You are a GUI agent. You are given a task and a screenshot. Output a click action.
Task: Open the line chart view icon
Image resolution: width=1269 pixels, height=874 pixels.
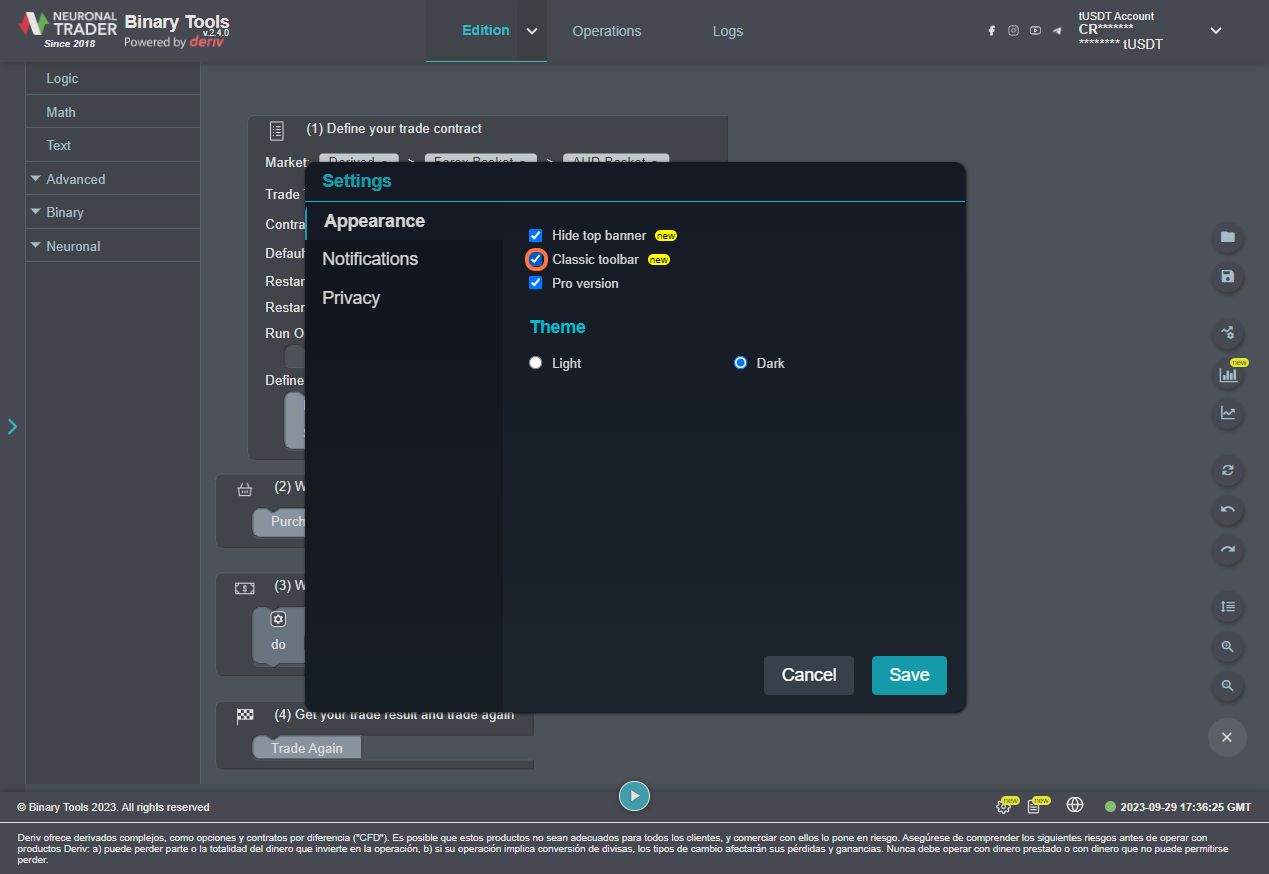[x=1228, y=414]
